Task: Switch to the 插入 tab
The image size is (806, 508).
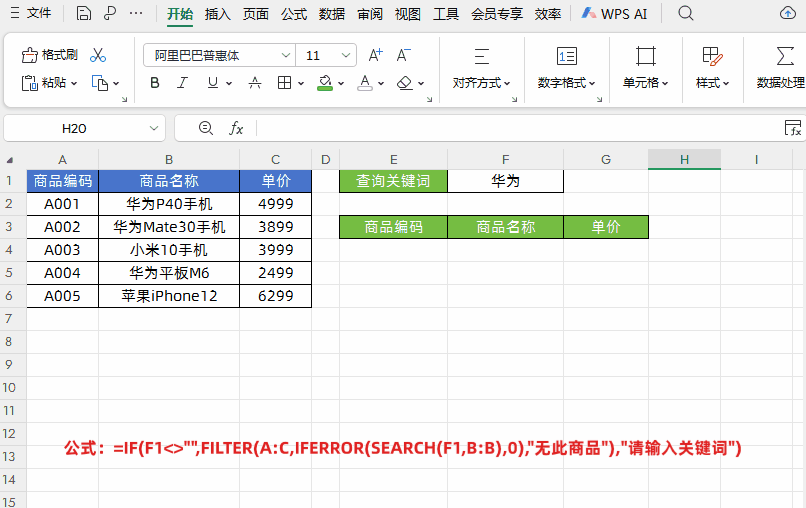Action: tap(217, 14)
